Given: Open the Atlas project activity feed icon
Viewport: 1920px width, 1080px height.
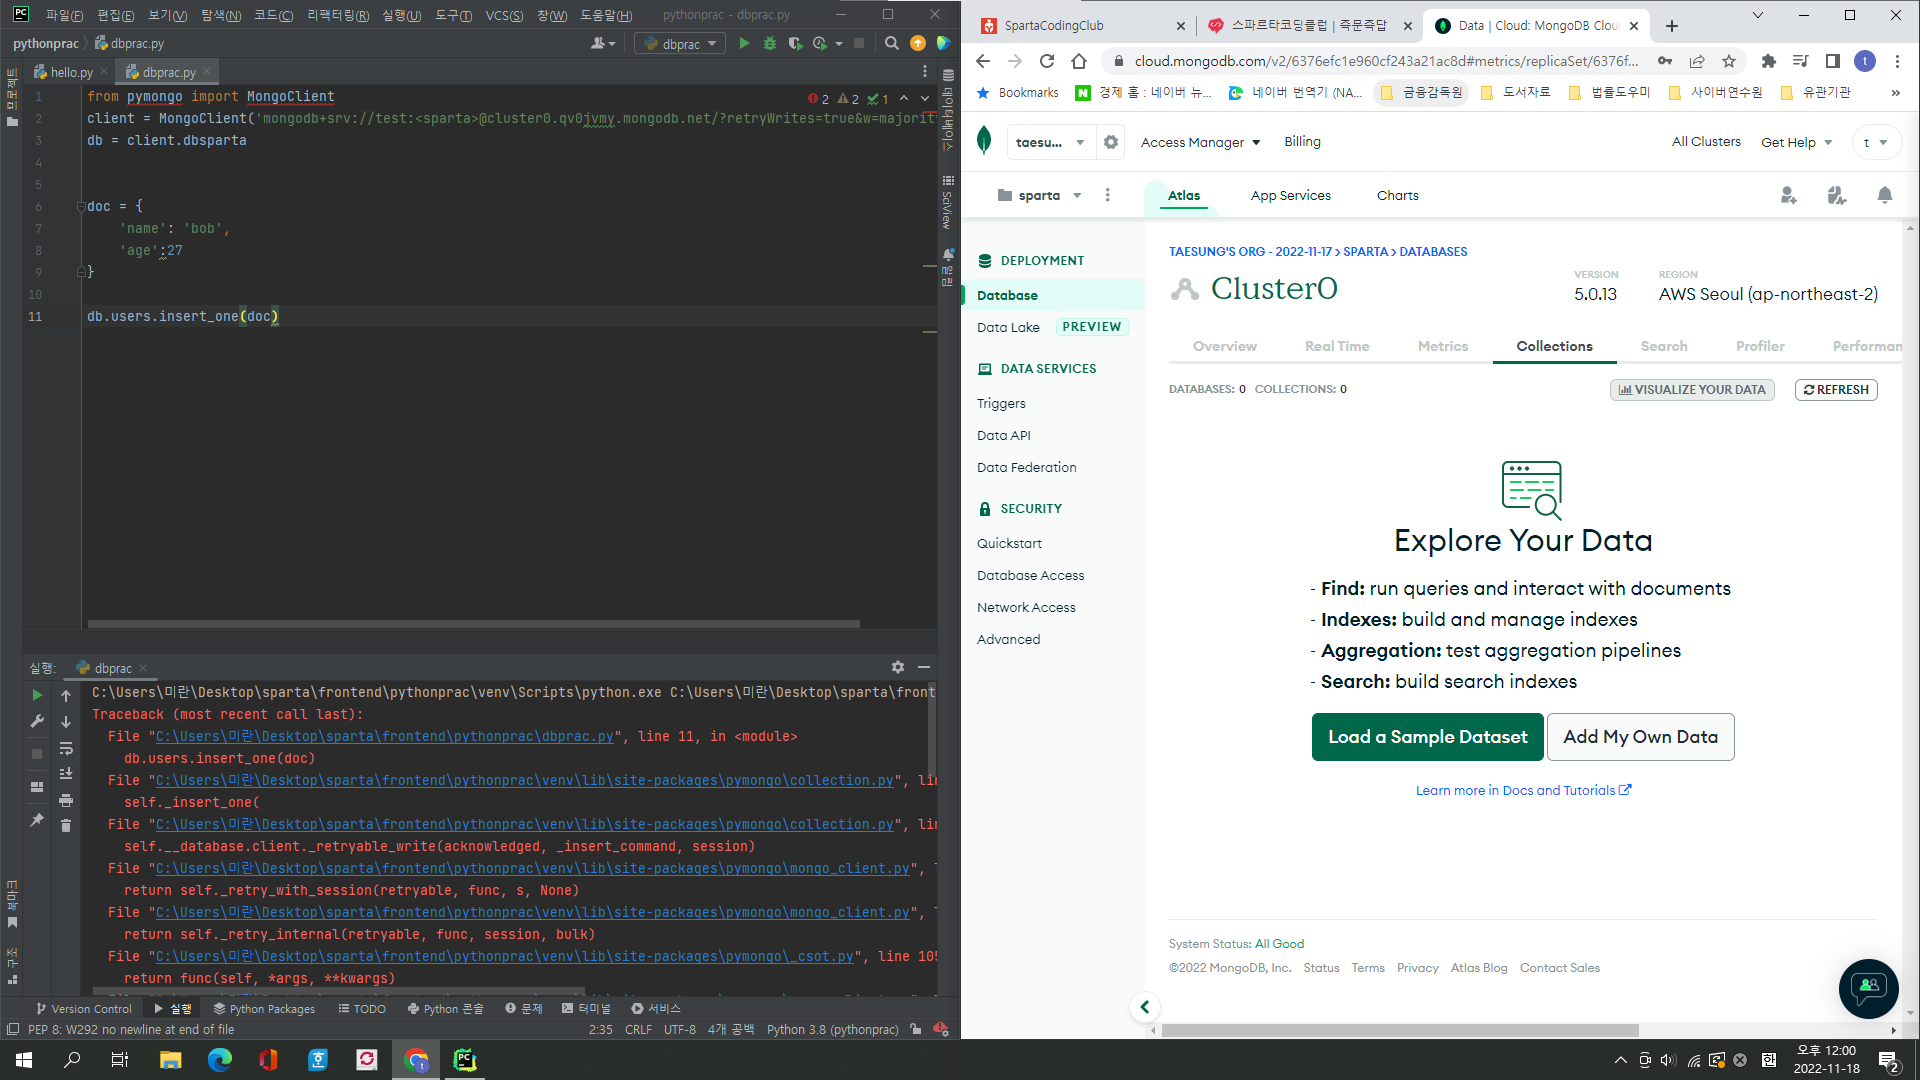Looking at the screenshot, I should coord(1837,195).
